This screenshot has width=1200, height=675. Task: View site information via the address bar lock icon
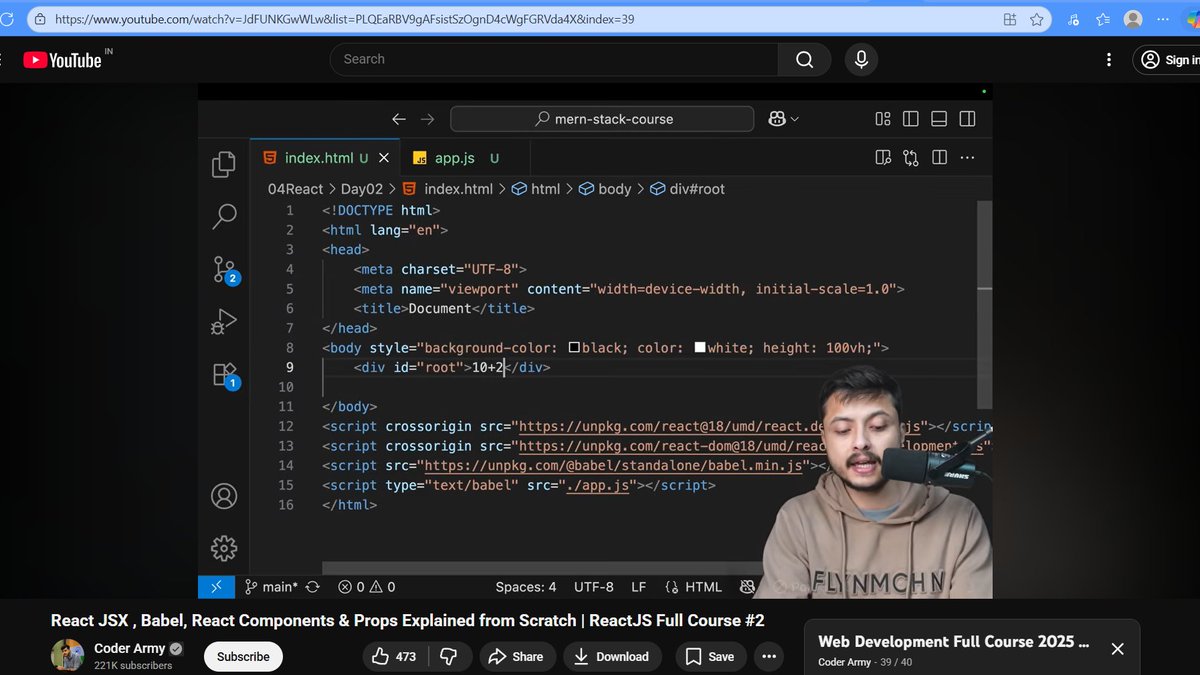click(39, 19)
